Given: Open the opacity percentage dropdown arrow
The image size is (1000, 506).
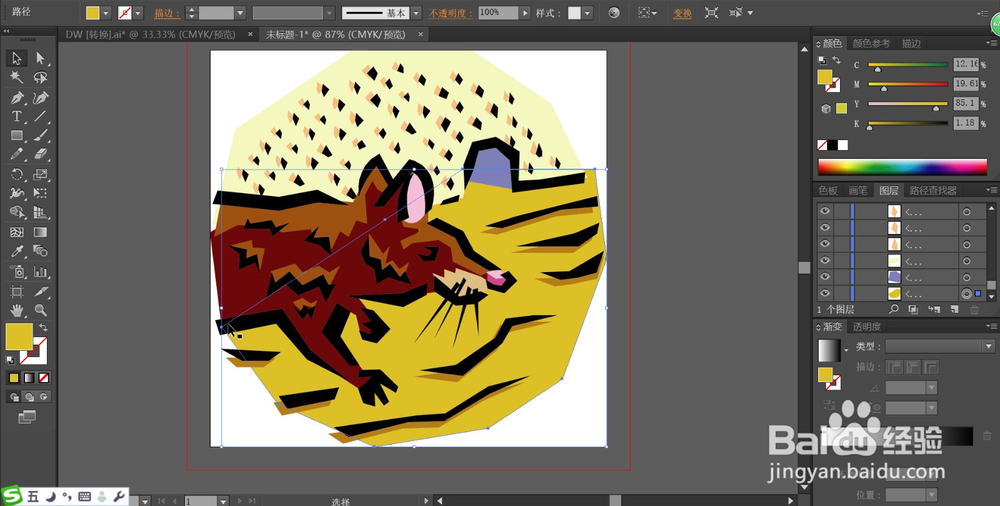Looking at the screenshot, I should click(525, 13).
